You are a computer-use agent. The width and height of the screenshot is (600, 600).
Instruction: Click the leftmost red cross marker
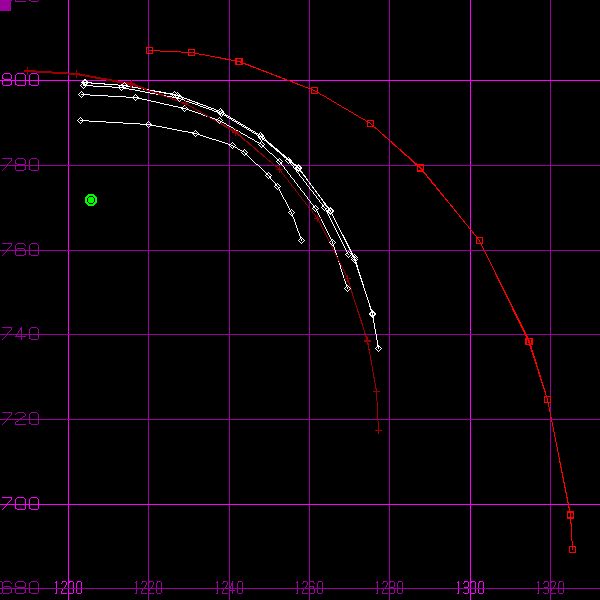point(27,71)
